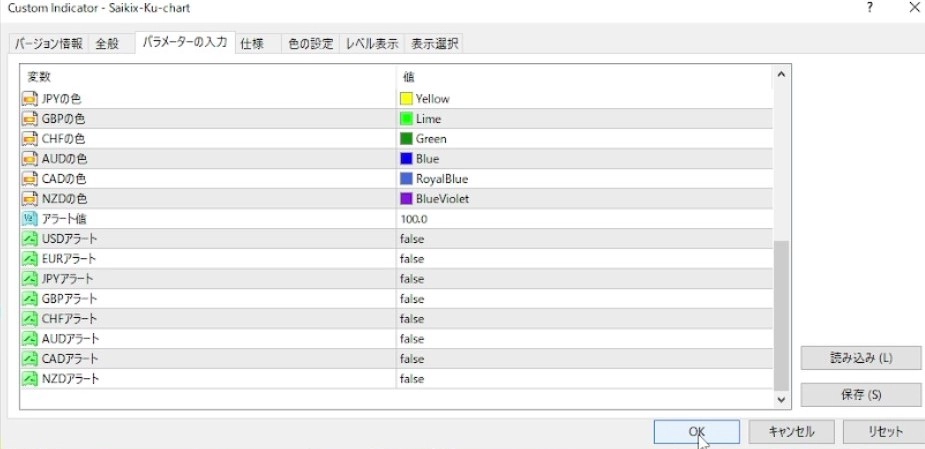This screenshot has height=449, width=925.
Task: Click the scrollbar up arrow in parameter list
Action: pyautogui.click(x=781, y=74)
